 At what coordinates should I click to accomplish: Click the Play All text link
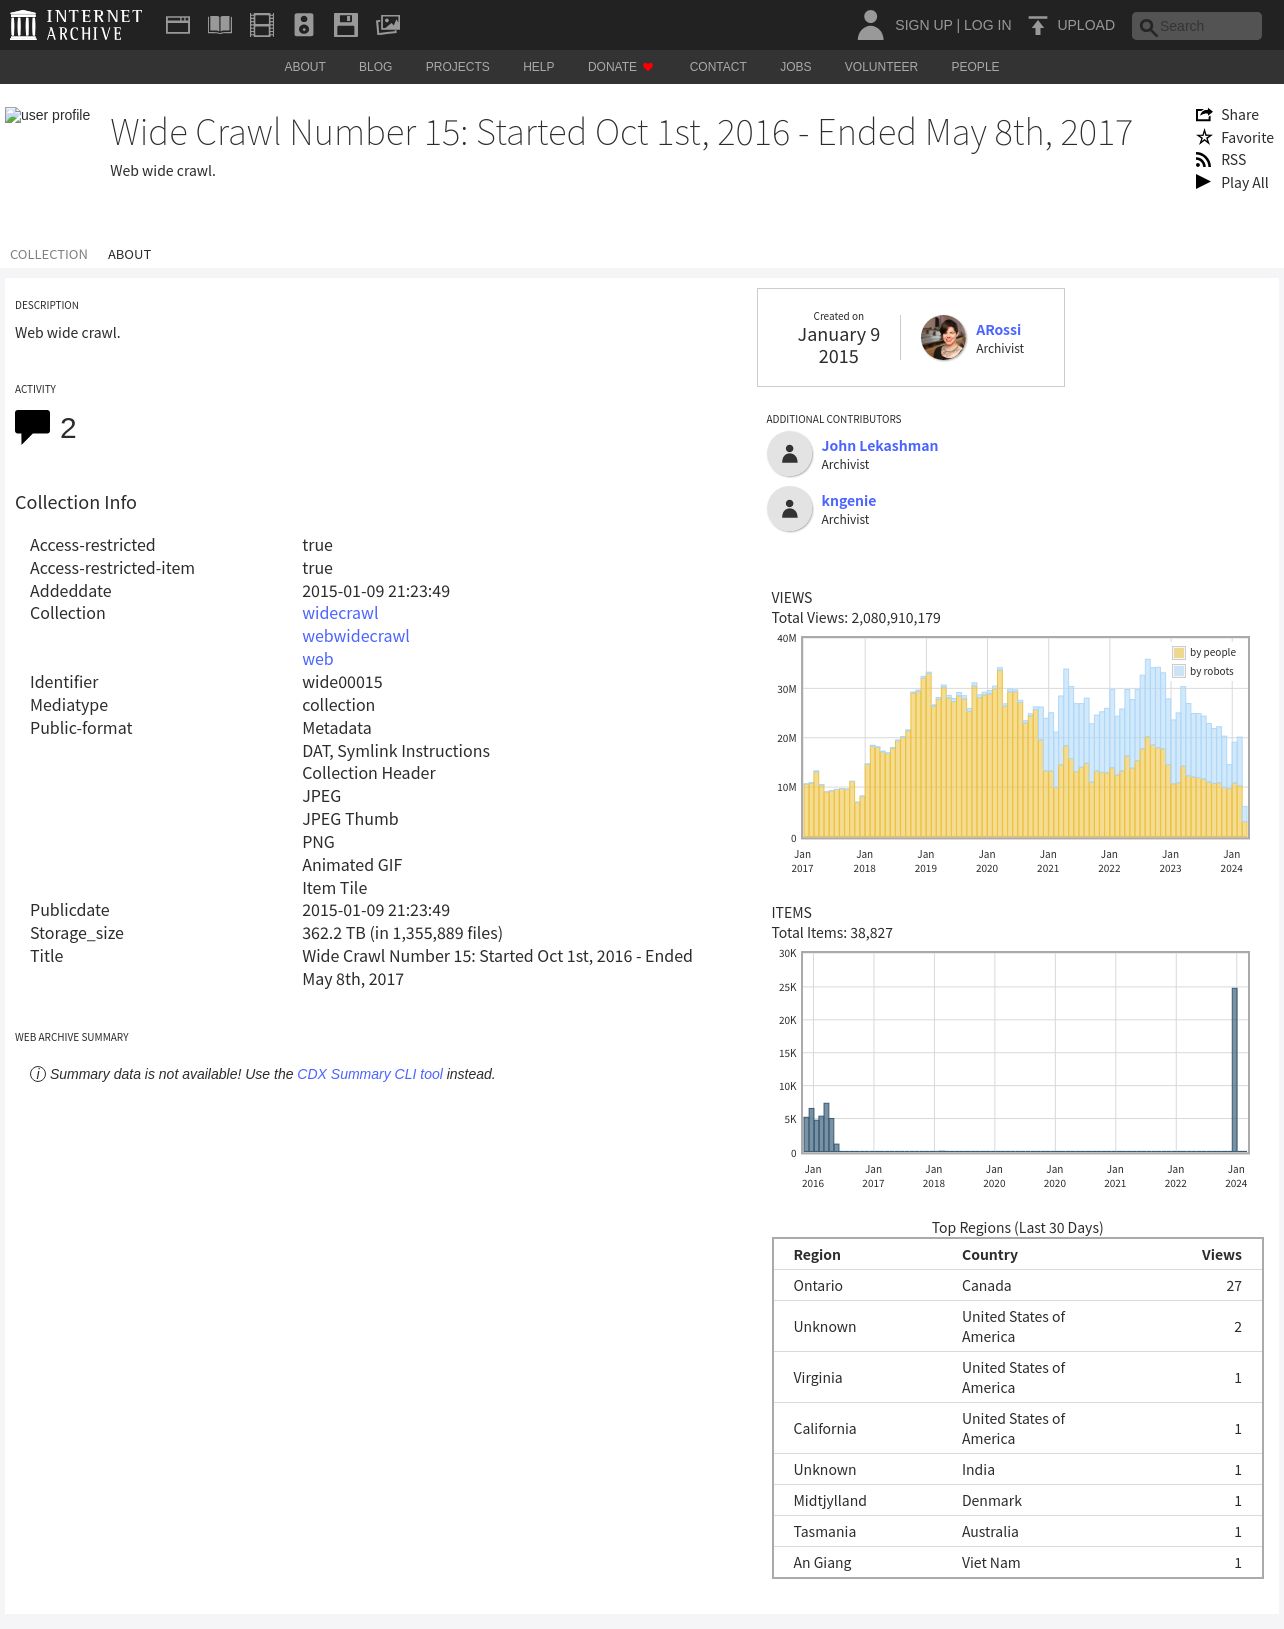tap(1245, 183)
